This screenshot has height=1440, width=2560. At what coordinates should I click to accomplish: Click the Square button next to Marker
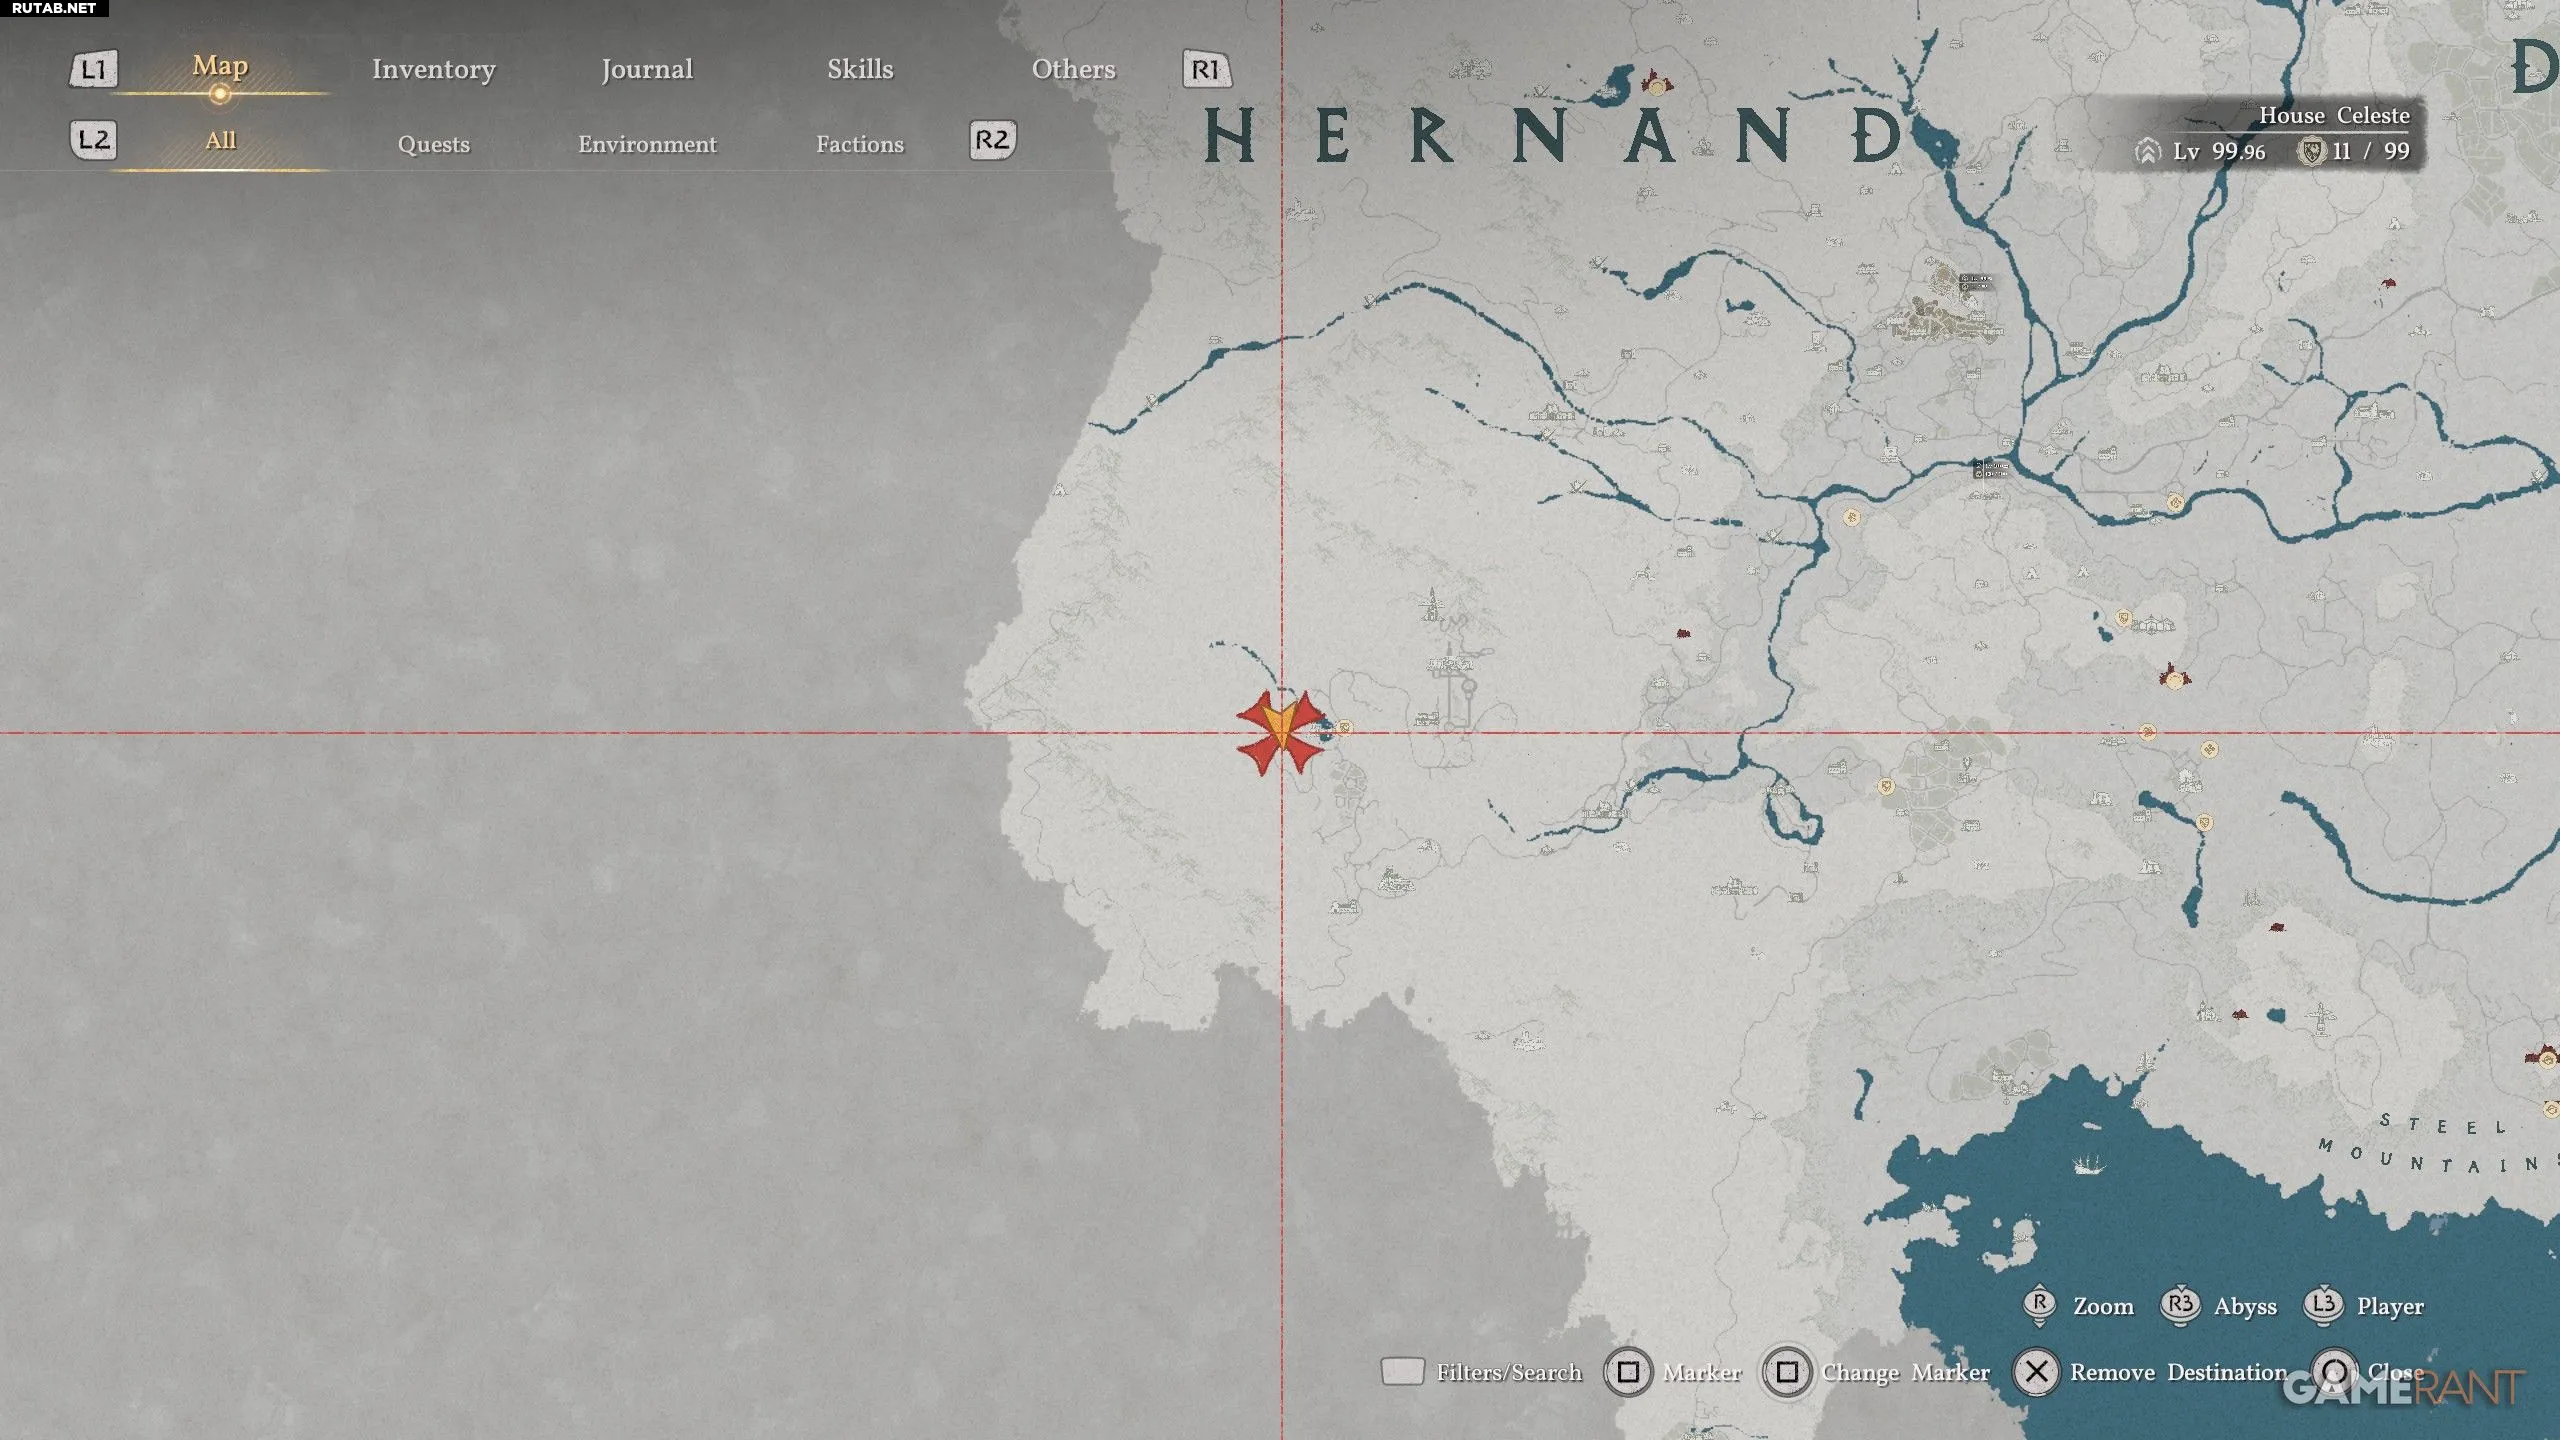[x=1627, y=1372]
